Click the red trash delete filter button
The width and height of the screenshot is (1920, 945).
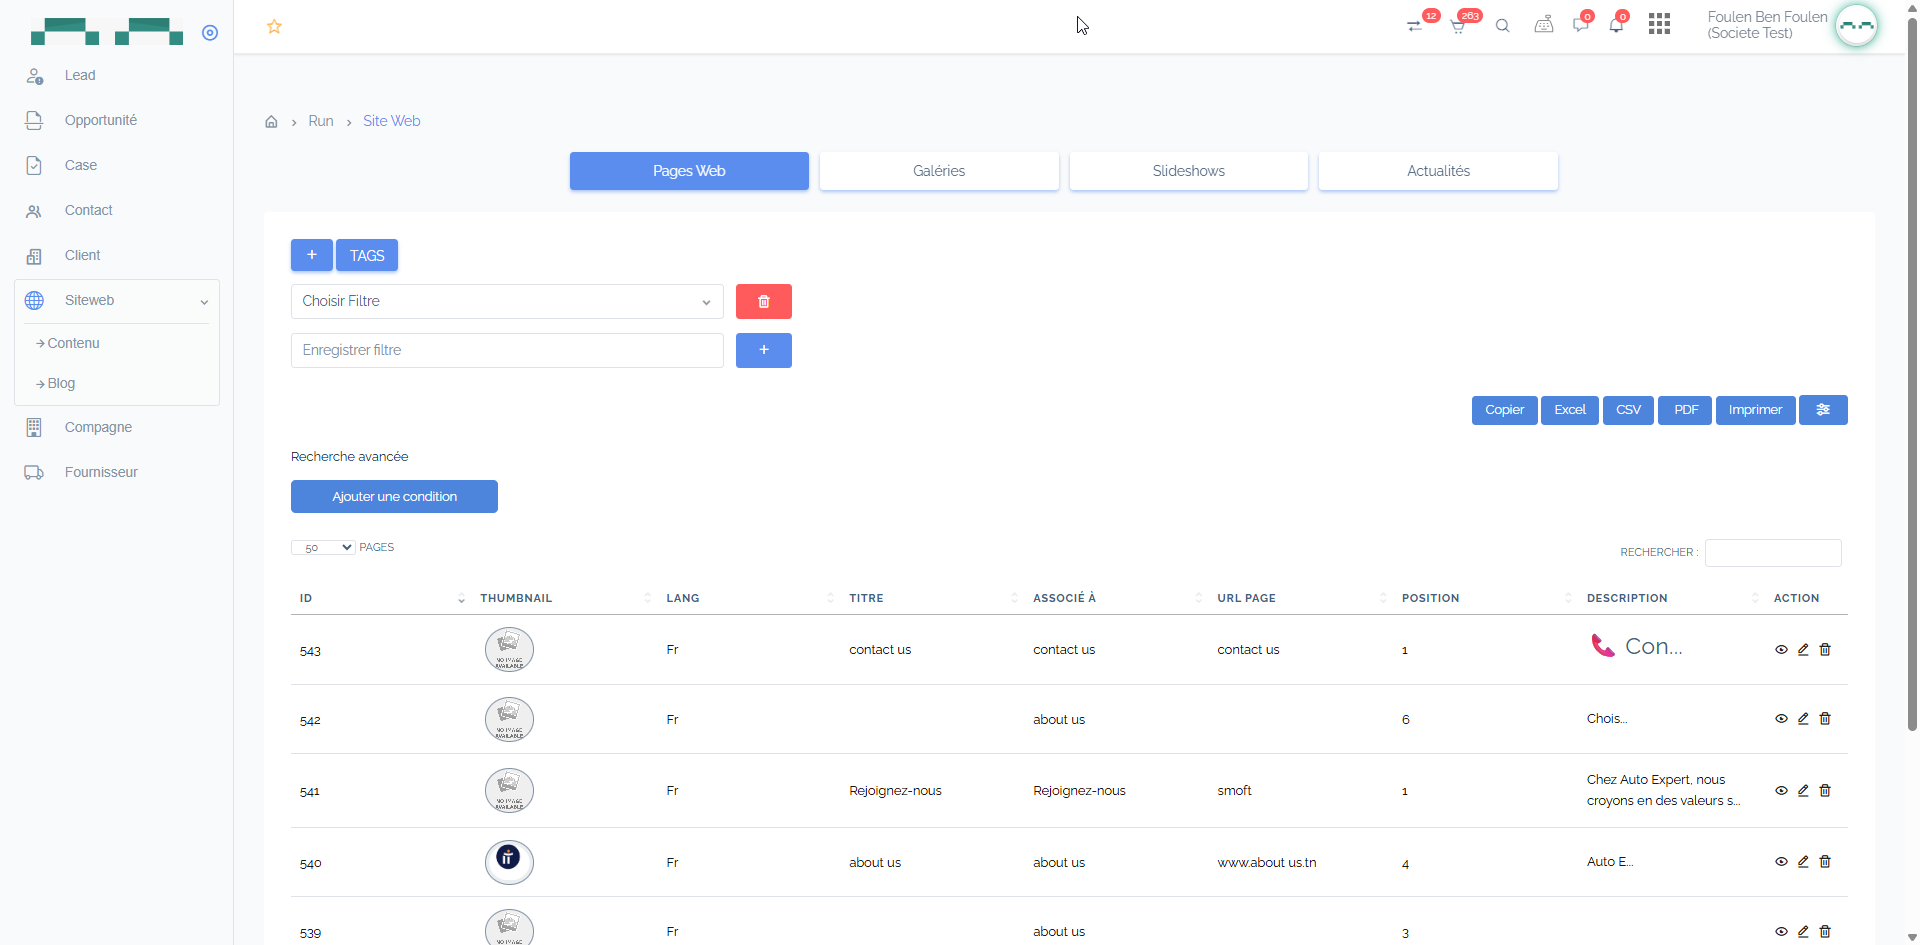(x=763, y=301)
